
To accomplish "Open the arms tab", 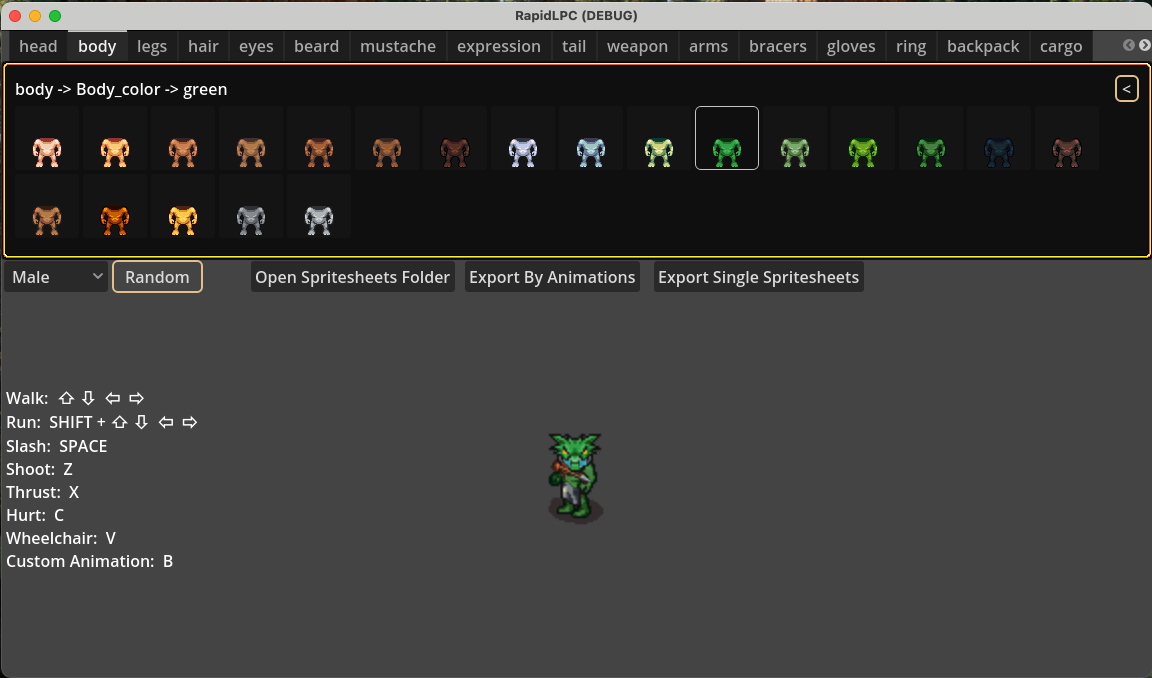I will [709, 46].
